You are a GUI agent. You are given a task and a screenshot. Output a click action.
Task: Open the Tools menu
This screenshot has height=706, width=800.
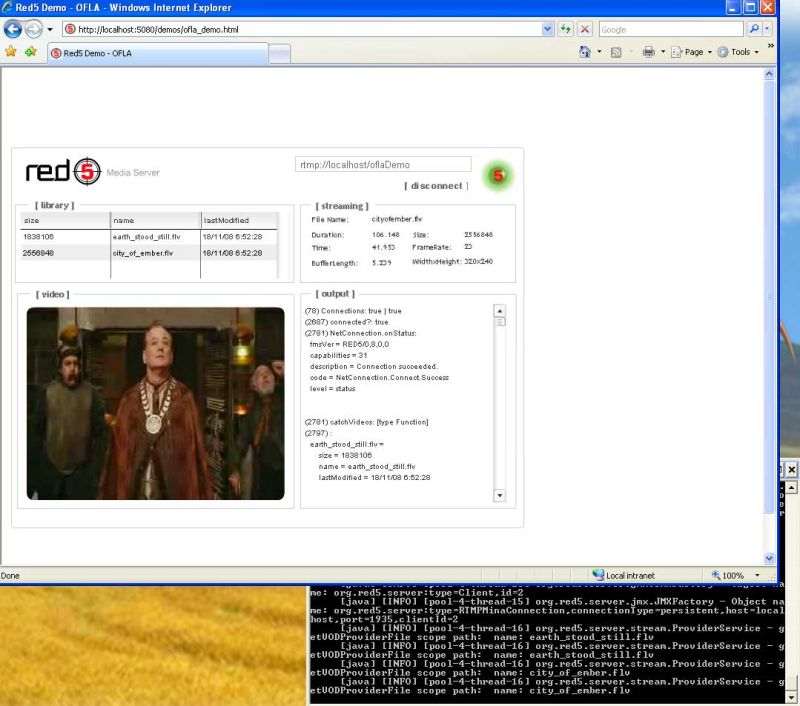pyautogui.click(x=738, y=52)
